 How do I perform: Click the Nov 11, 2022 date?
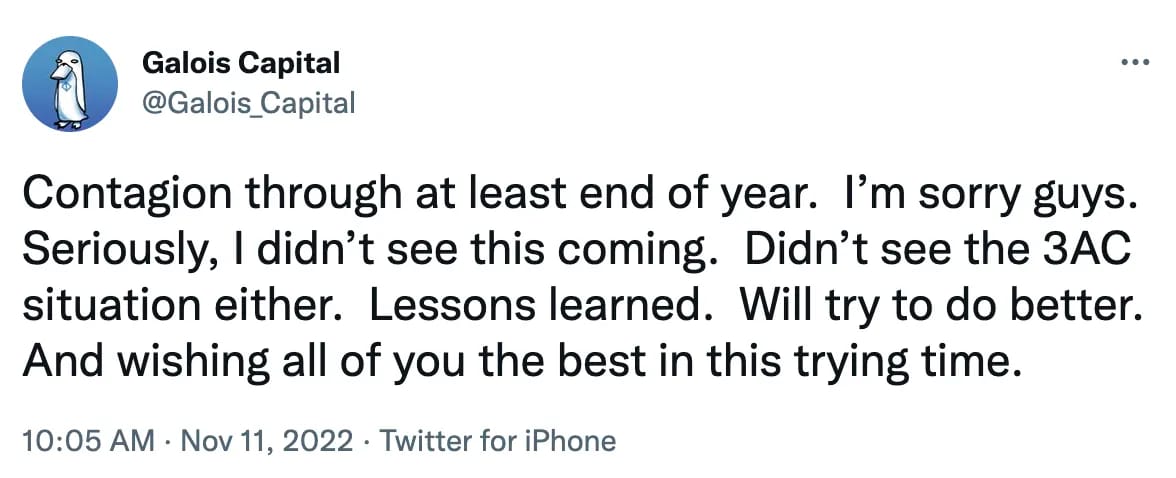(x=267, y=440)
